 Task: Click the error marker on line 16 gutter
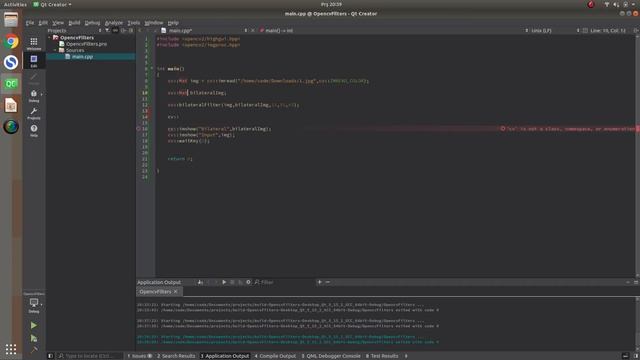138,129
